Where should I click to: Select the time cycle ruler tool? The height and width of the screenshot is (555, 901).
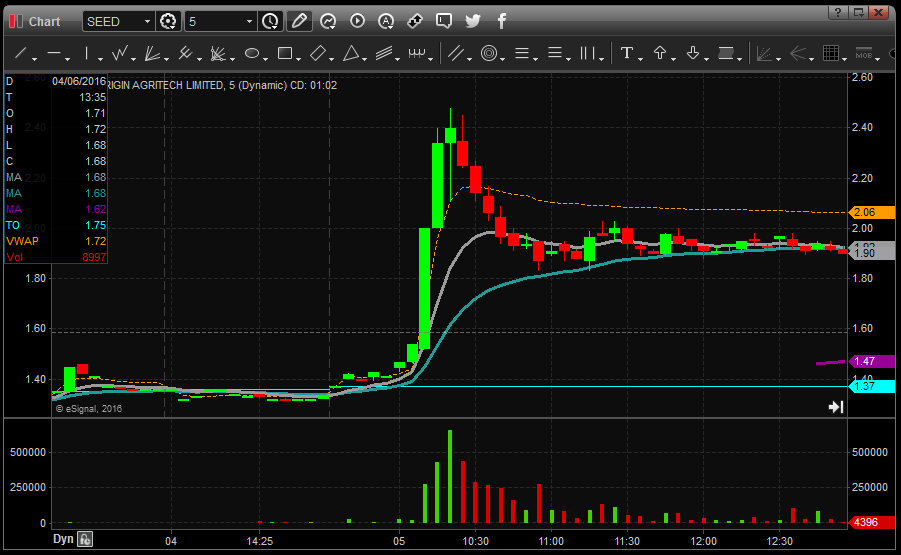point(417,53)
